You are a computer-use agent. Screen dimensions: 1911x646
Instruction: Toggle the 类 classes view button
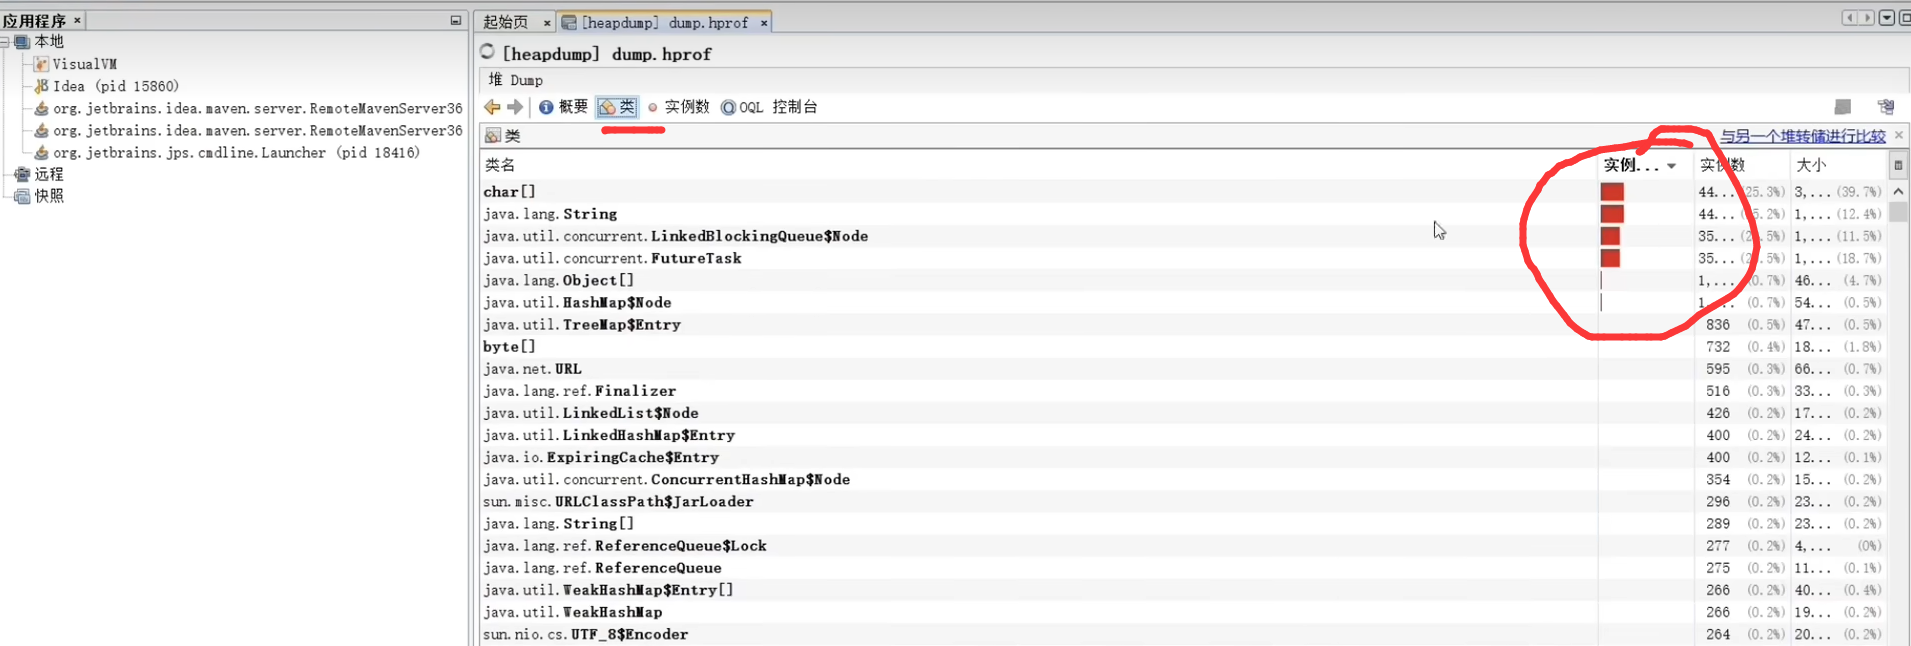point(617,107)
